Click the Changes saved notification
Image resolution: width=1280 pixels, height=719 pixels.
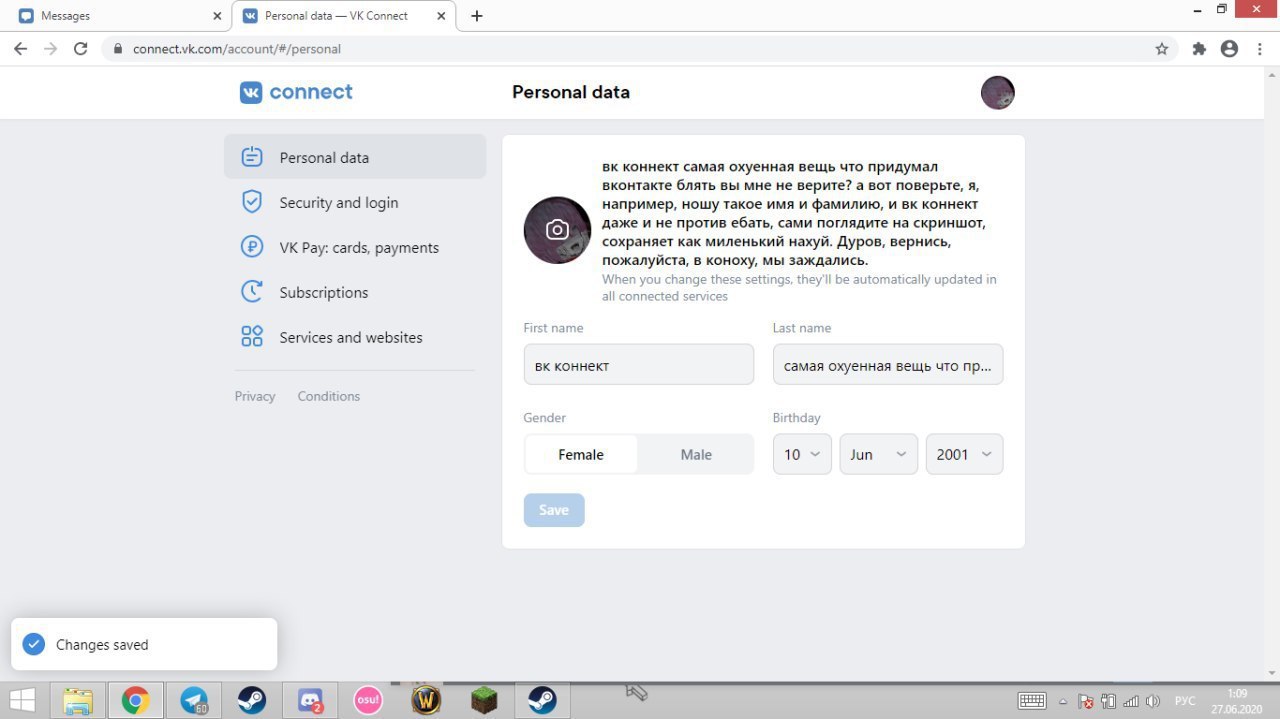[144, 644]
